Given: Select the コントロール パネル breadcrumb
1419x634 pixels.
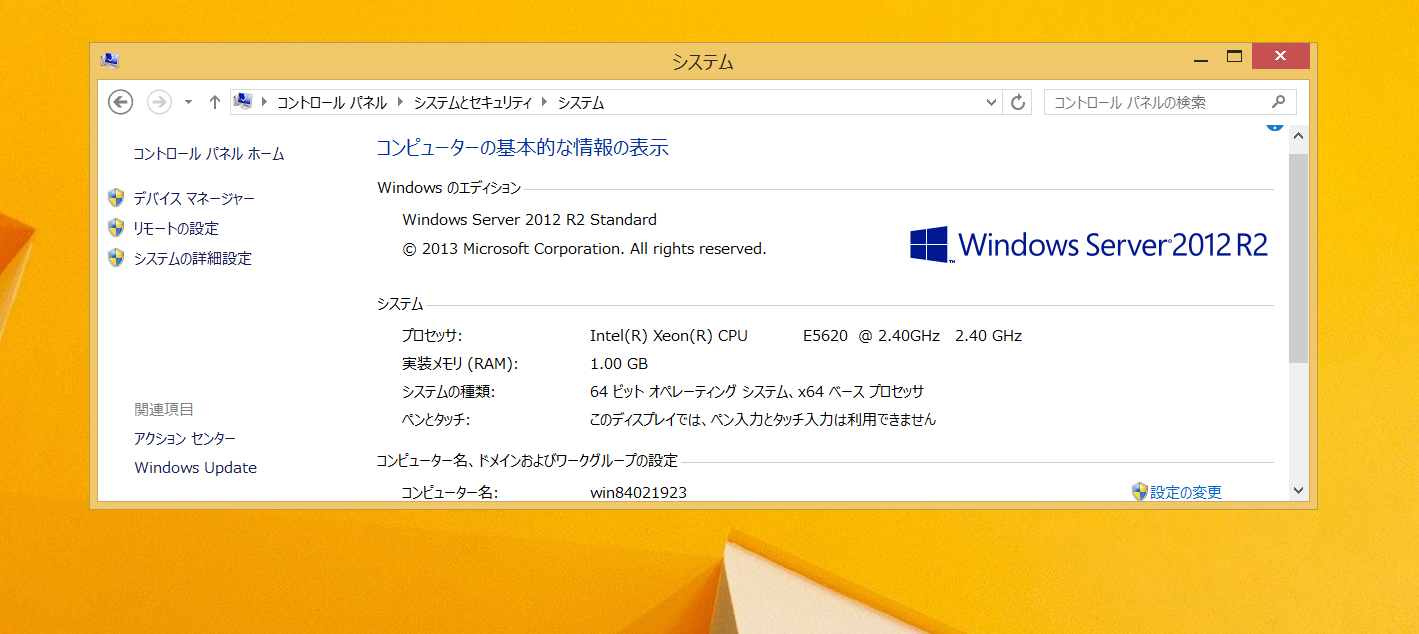Looking at the screenshot, I should (332, 102).
